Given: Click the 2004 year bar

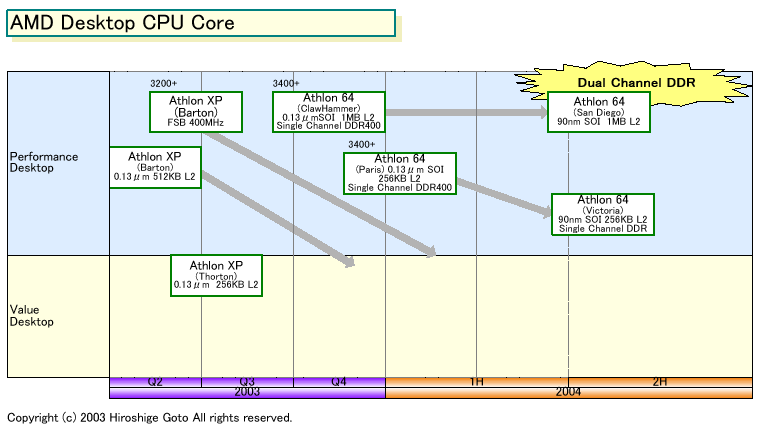Looking at the screenshot, I should point(569,392).
